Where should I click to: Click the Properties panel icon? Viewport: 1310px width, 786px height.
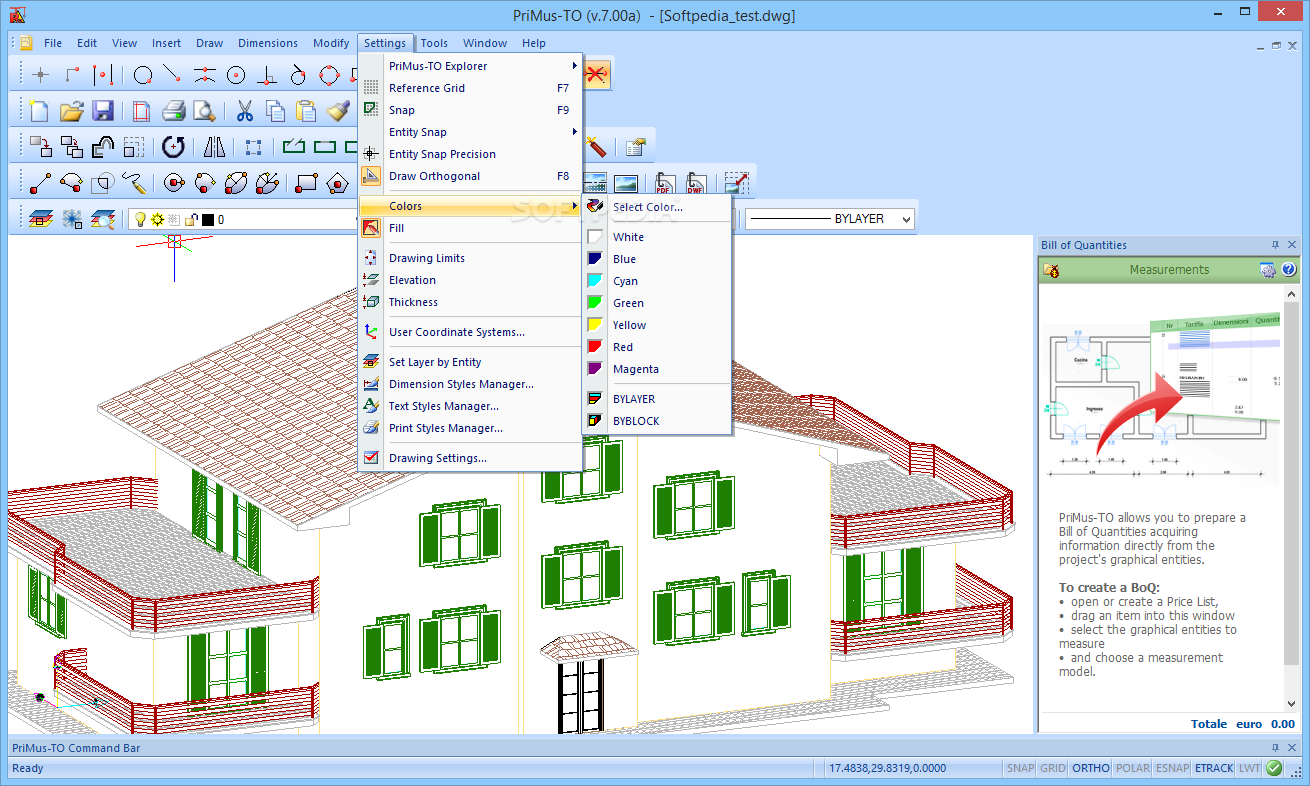coord(635,147)
